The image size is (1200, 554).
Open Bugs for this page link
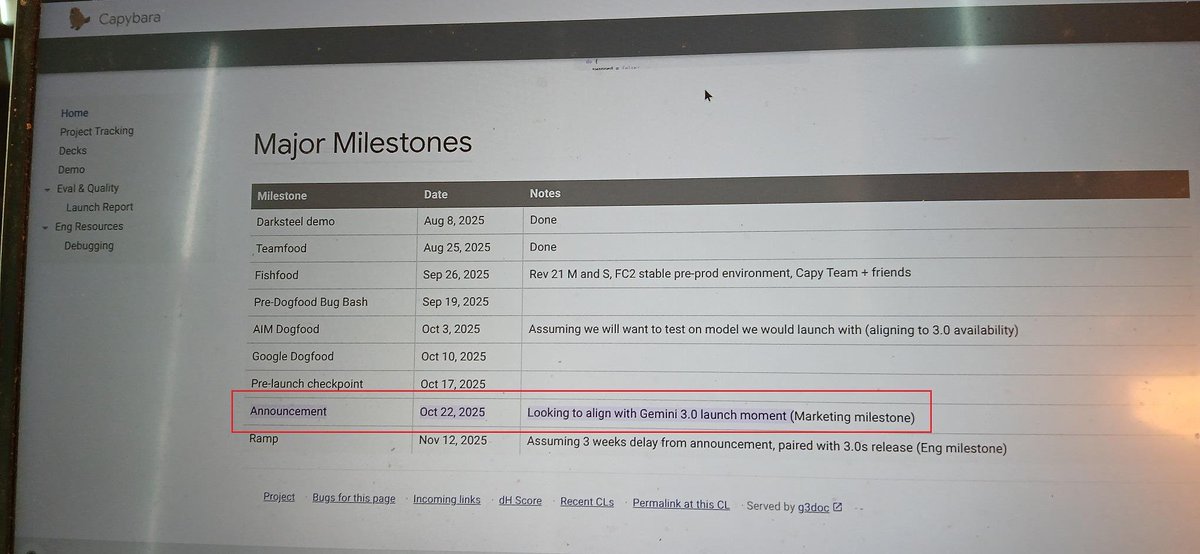click(x=354, y=498)
